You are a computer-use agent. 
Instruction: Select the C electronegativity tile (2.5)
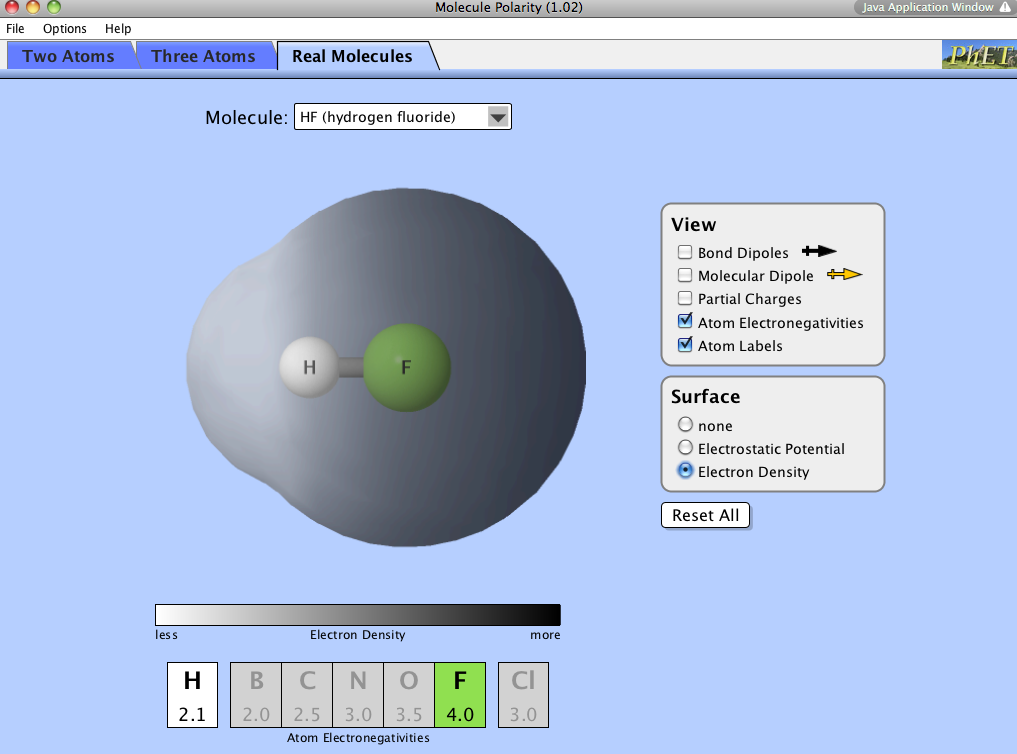307,695
